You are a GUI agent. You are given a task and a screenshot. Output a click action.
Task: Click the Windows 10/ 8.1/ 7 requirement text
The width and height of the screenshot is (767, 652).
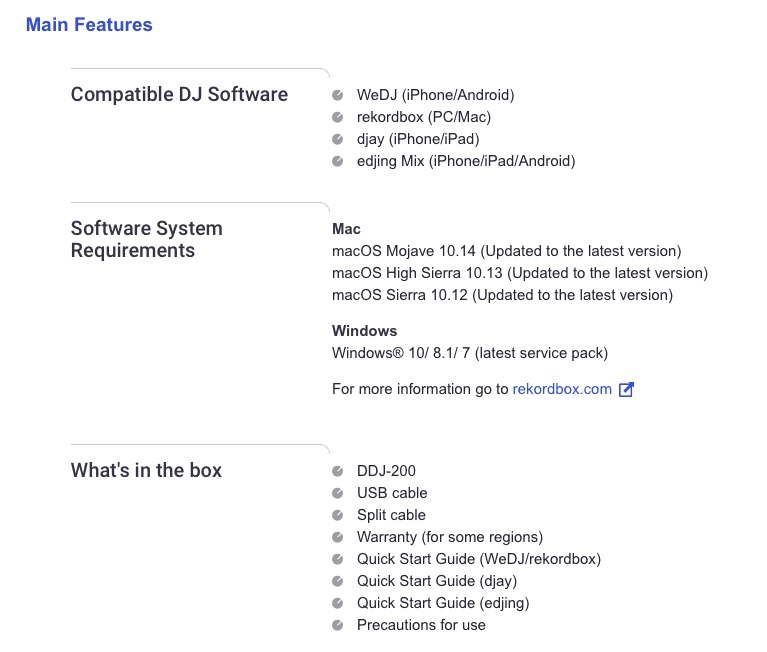click(x=469, y=353)
